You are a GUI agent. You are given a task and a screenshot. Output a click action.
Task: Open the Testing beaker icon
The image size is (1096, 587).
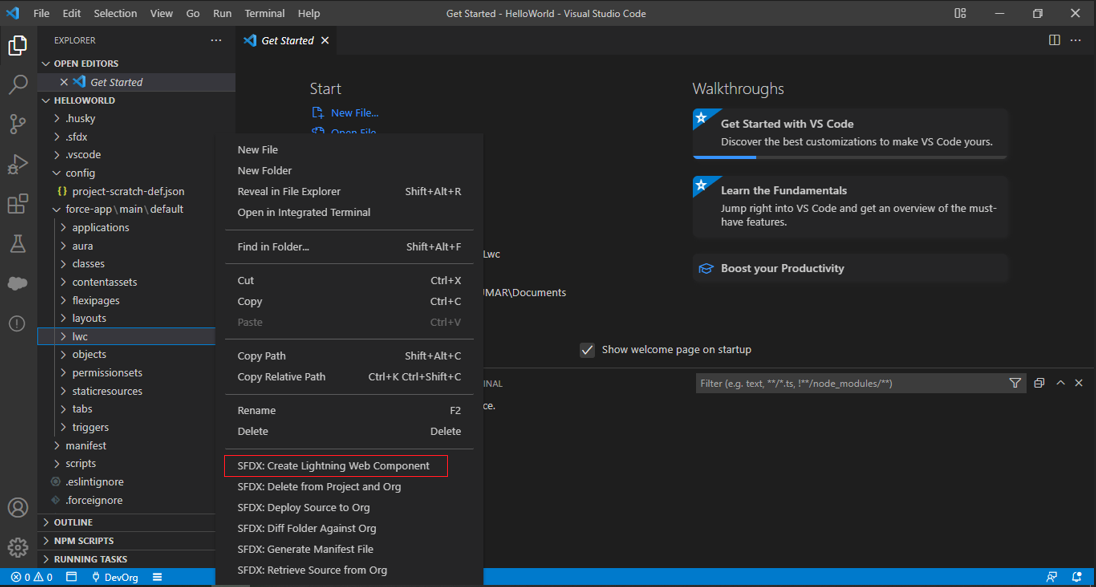(x=17, y=243)
